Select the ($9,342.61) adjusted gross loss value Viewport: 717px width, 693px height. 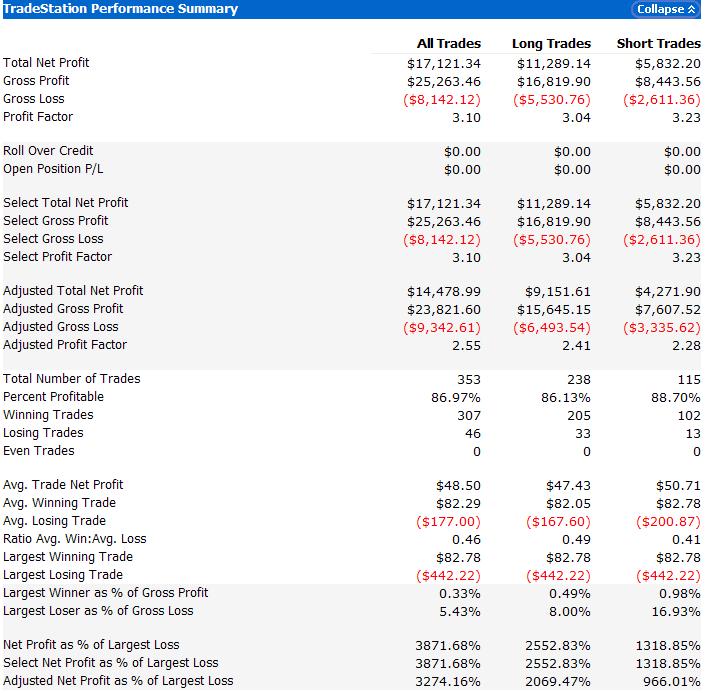coord(442,328)
